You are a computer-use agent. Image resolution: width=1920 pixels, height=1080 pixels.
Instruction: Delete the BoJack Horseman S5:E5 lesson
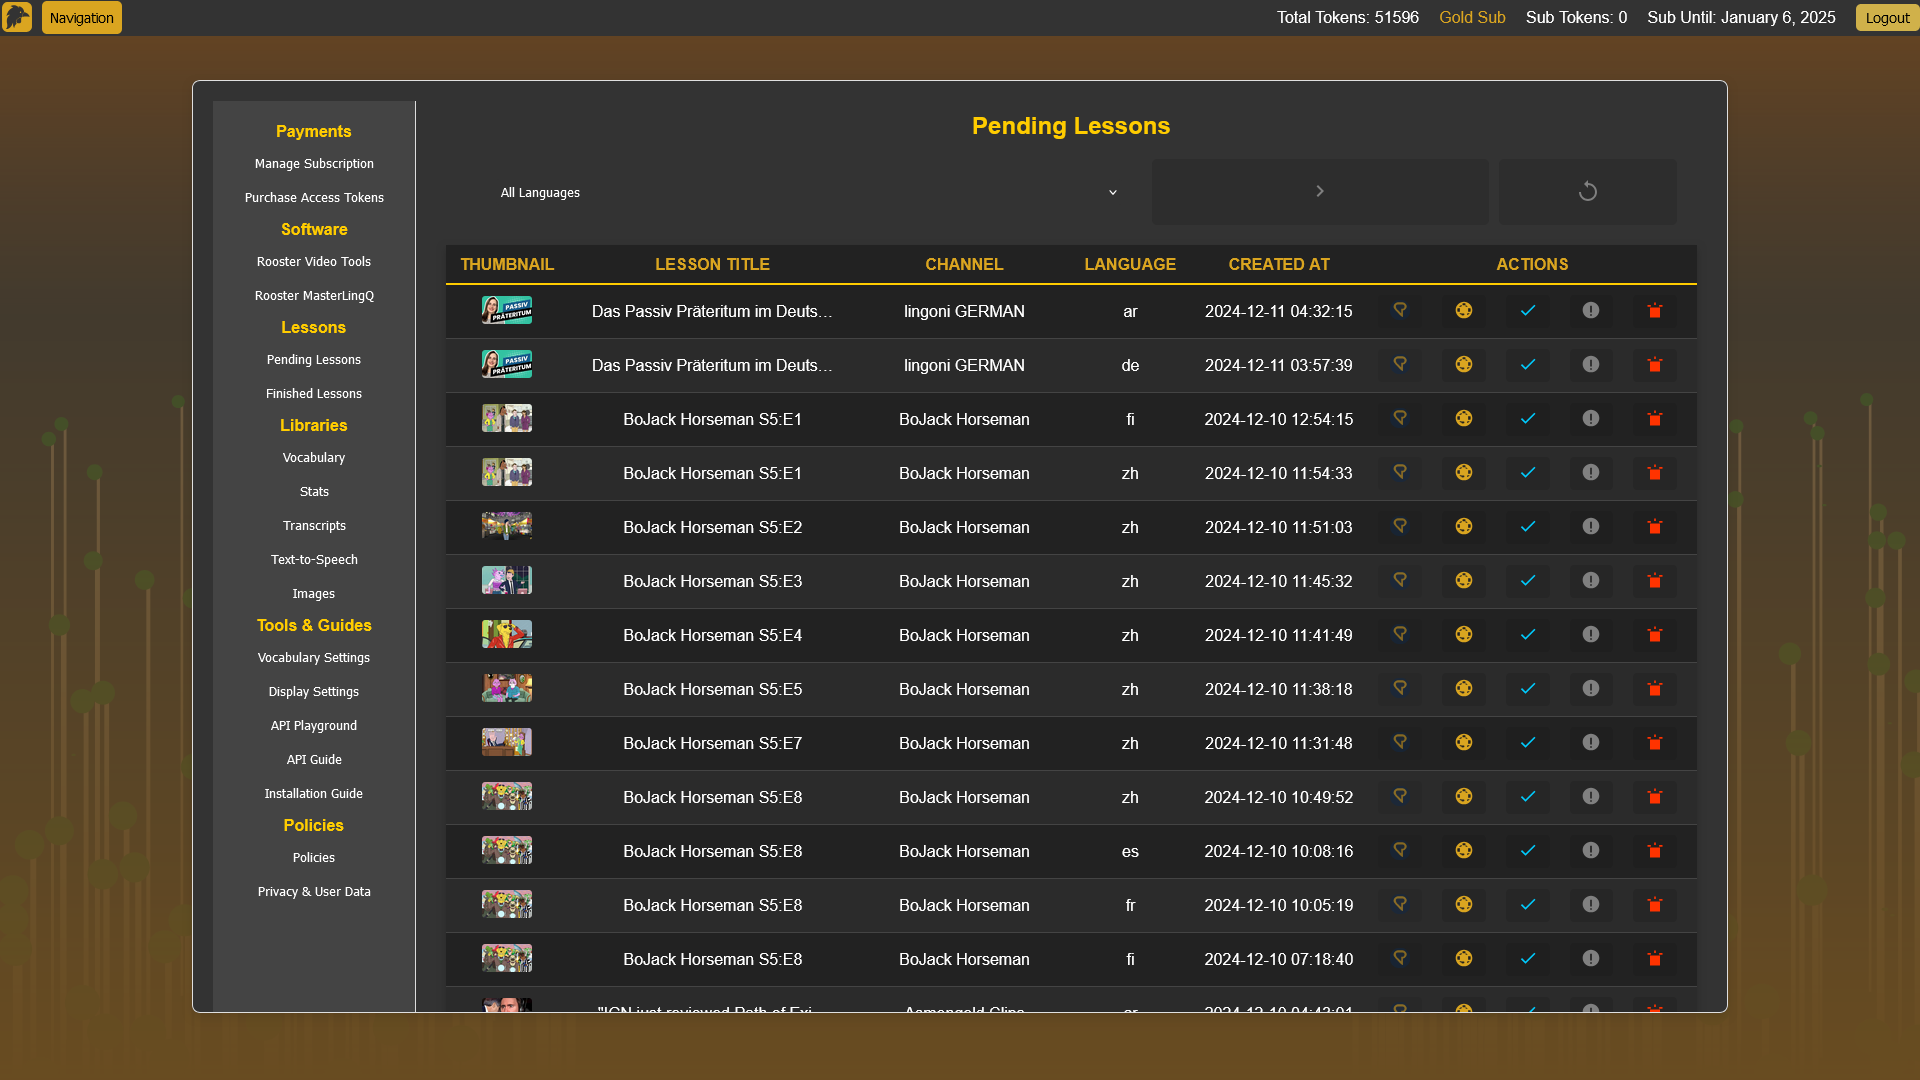(1654, 689)
